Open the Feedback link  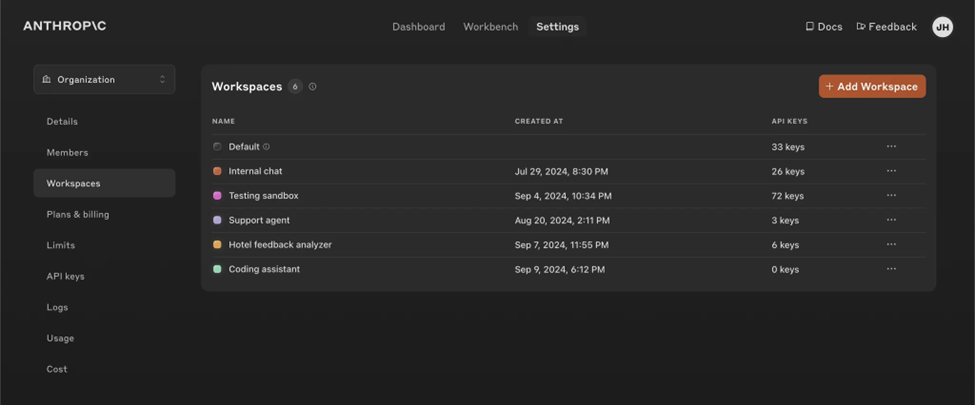[886, 27]
